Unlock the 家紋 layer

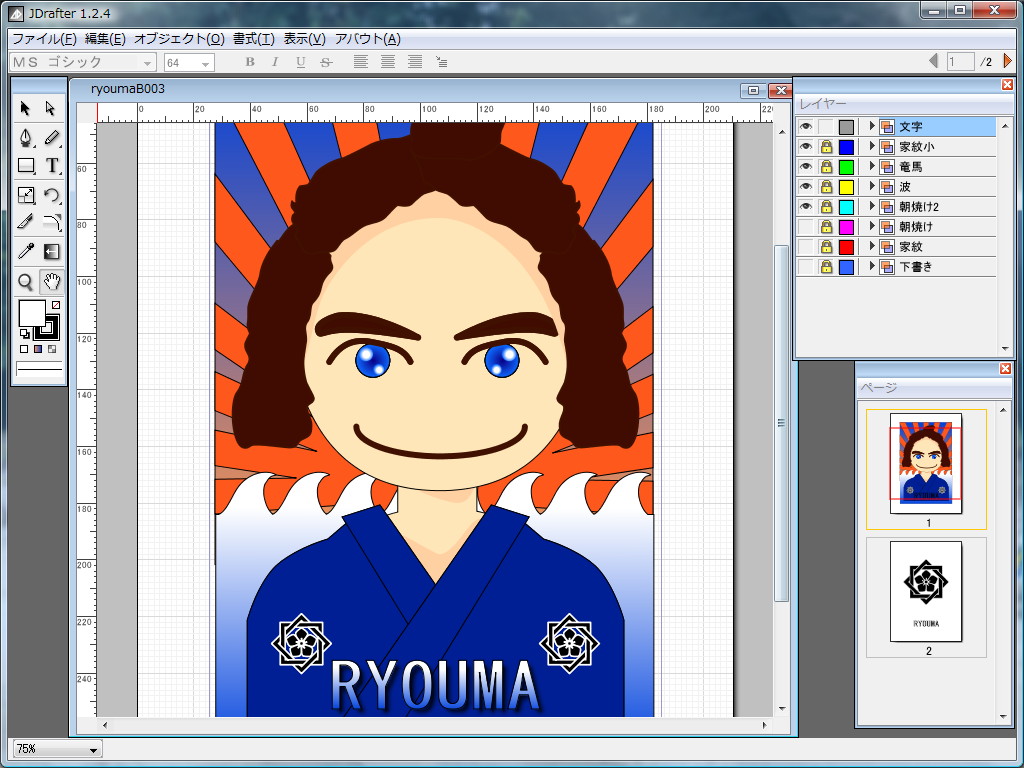[826, 247]
